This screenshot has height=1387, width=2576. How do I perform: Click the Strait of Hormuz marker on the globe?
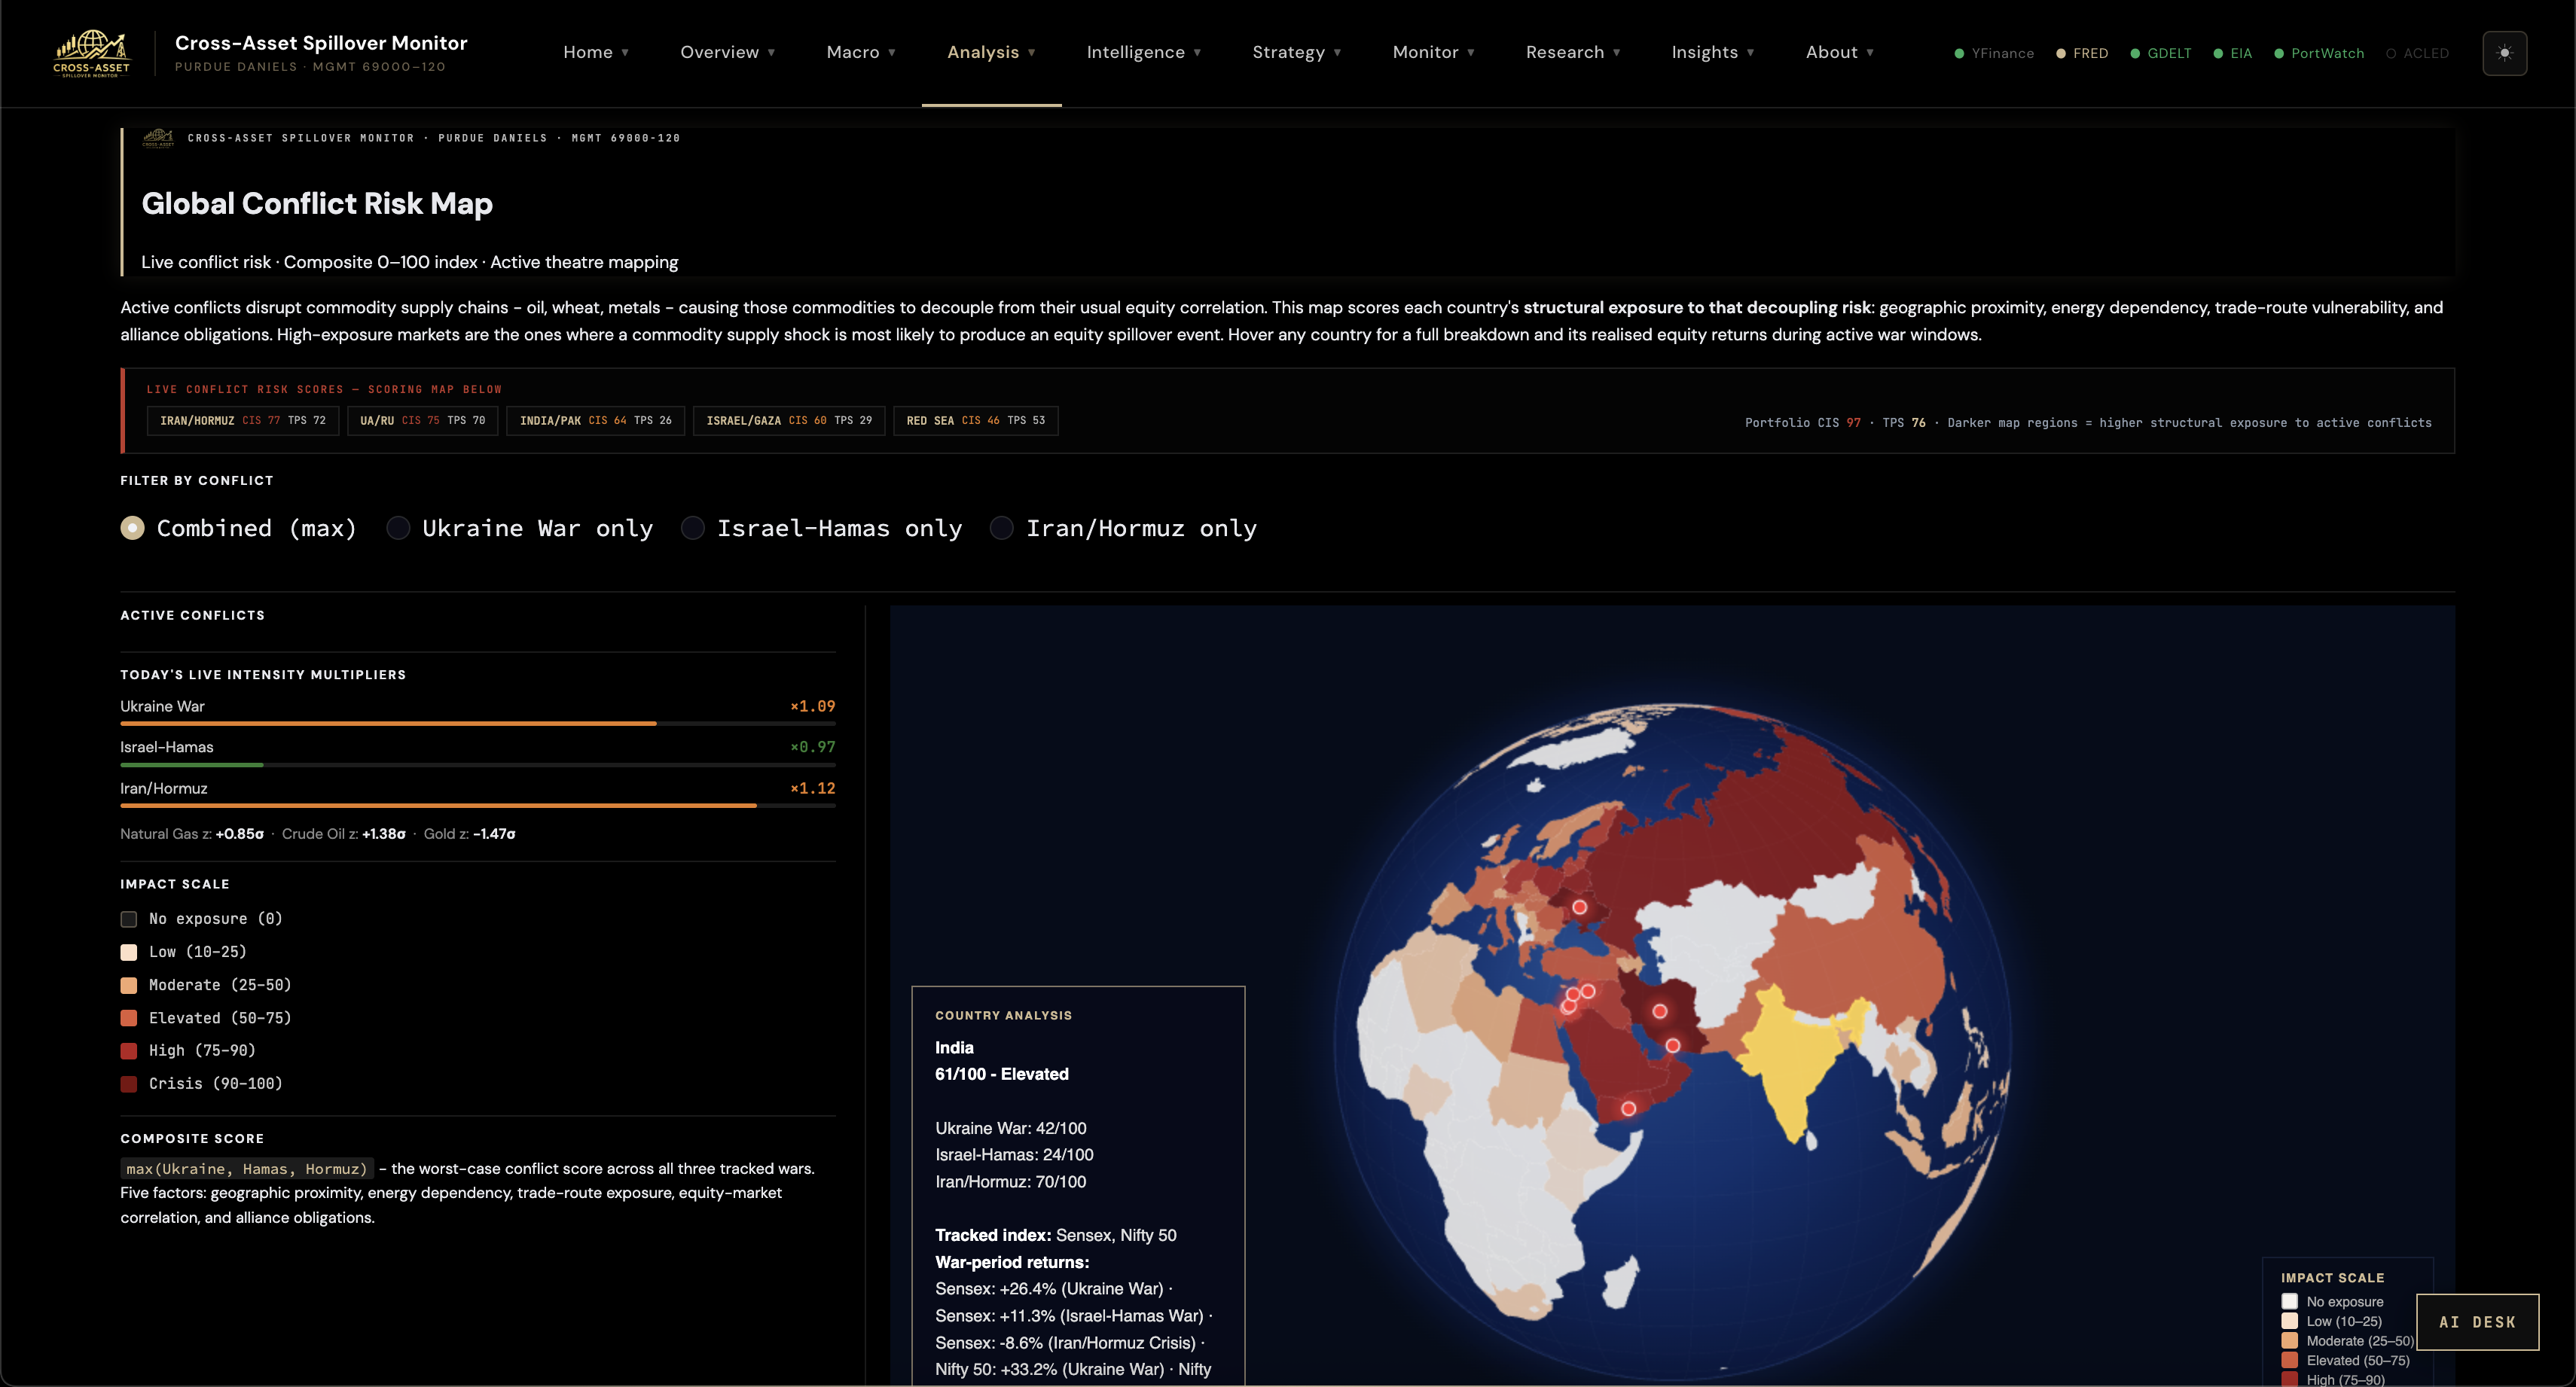(x=1673, y=1045)
